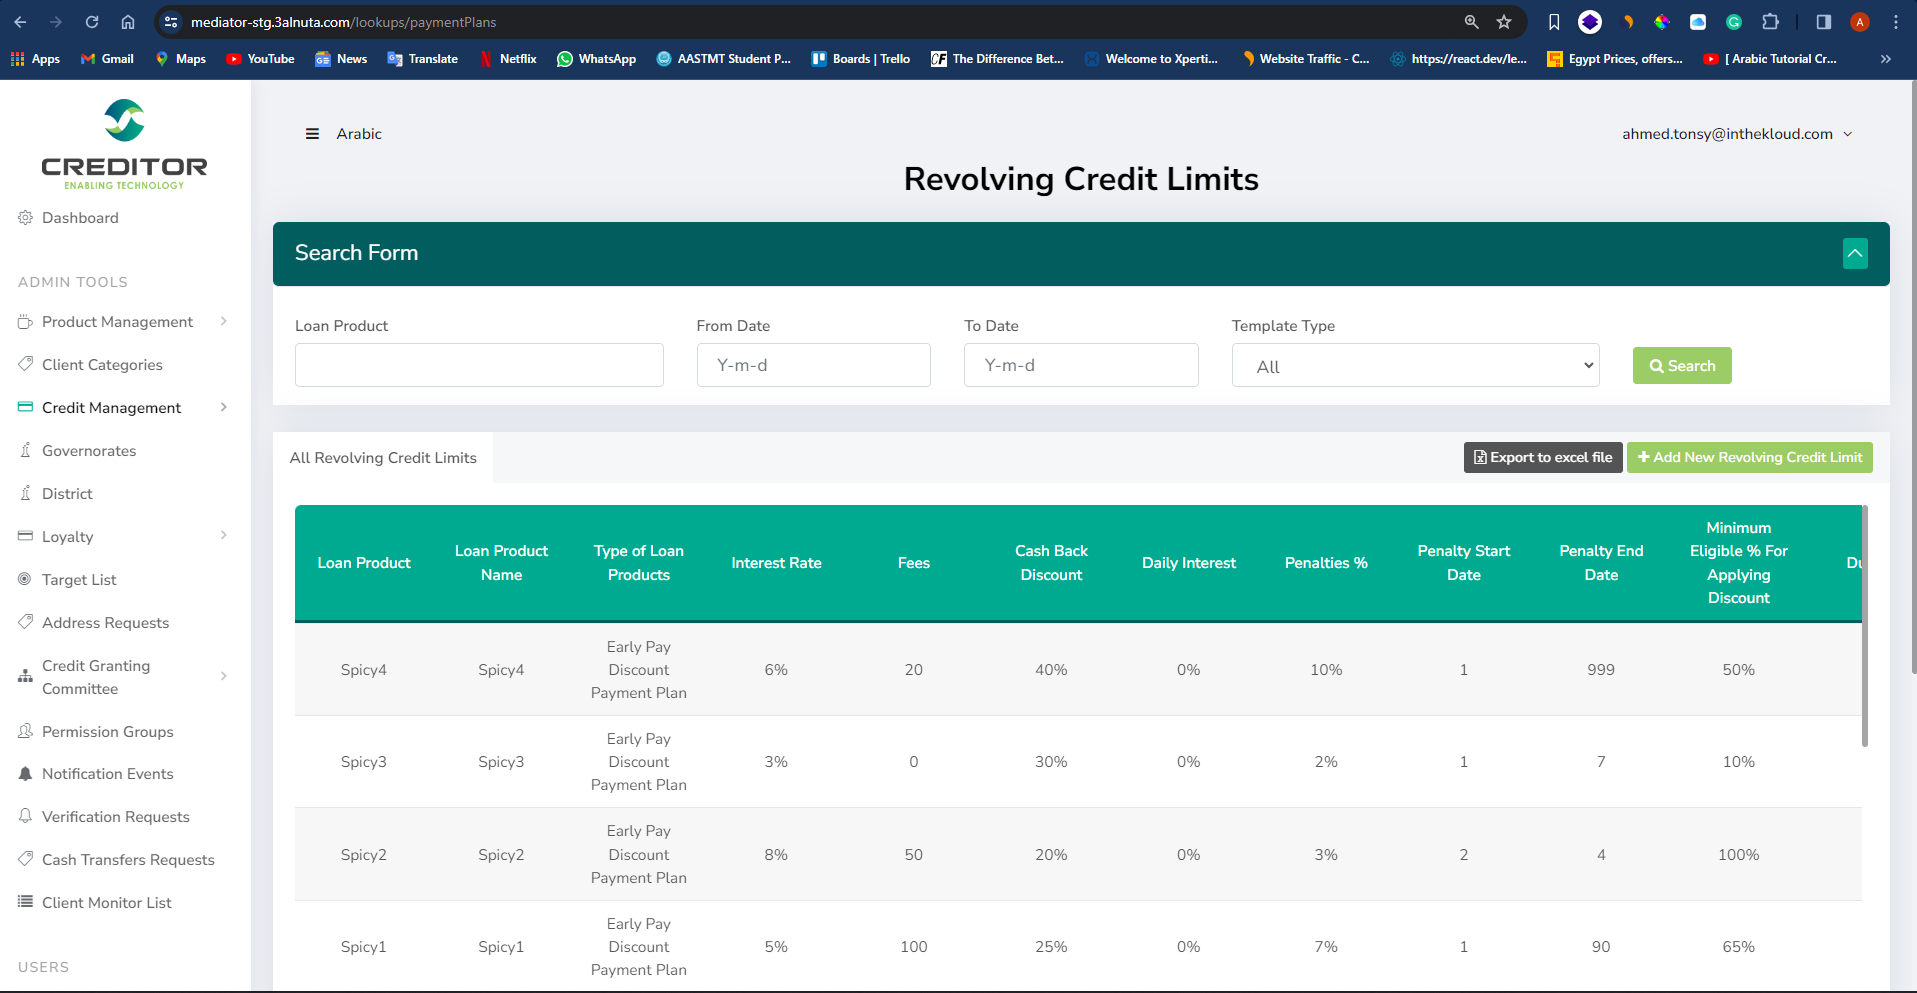Click the Loan Product input field
The height and width of the screenshot is (993, 1917).
click(479, 366)
